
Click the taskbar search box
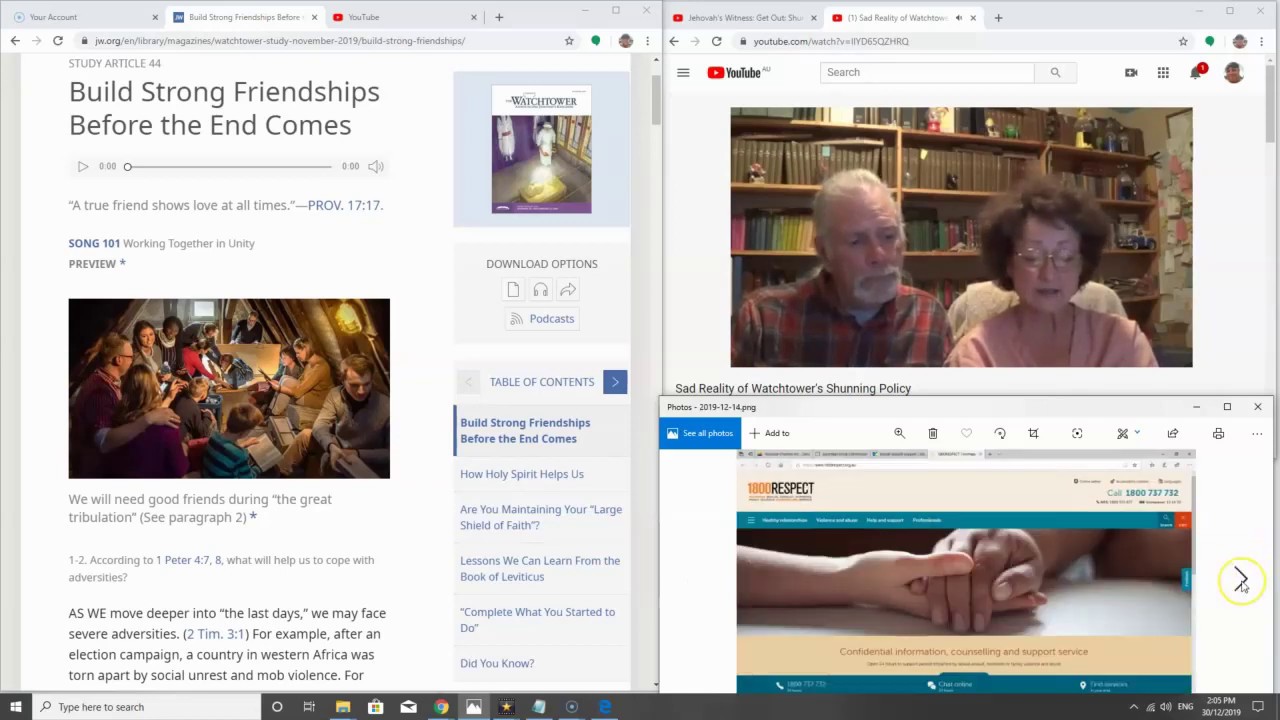pyautogui.click(x=146, y=707)
